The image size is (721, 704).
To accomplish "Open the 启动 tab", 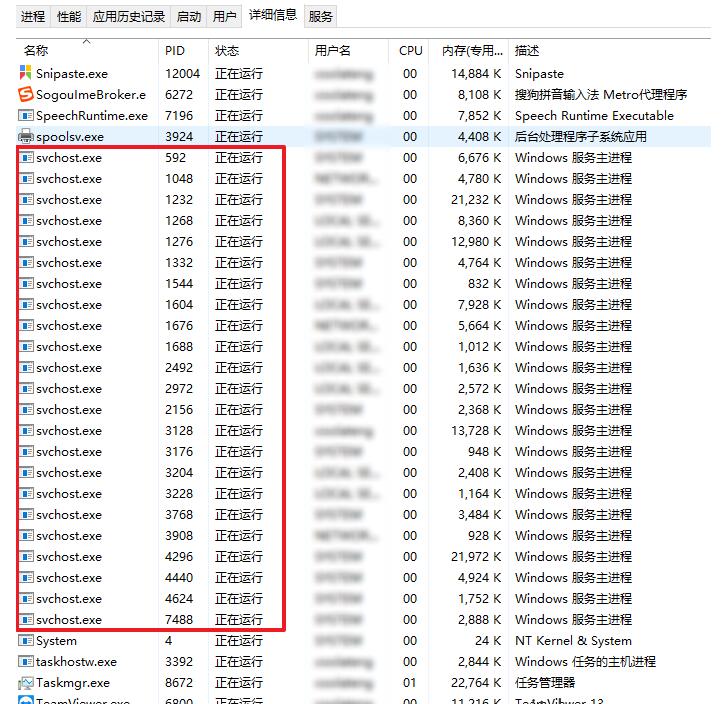I will 188,16.
